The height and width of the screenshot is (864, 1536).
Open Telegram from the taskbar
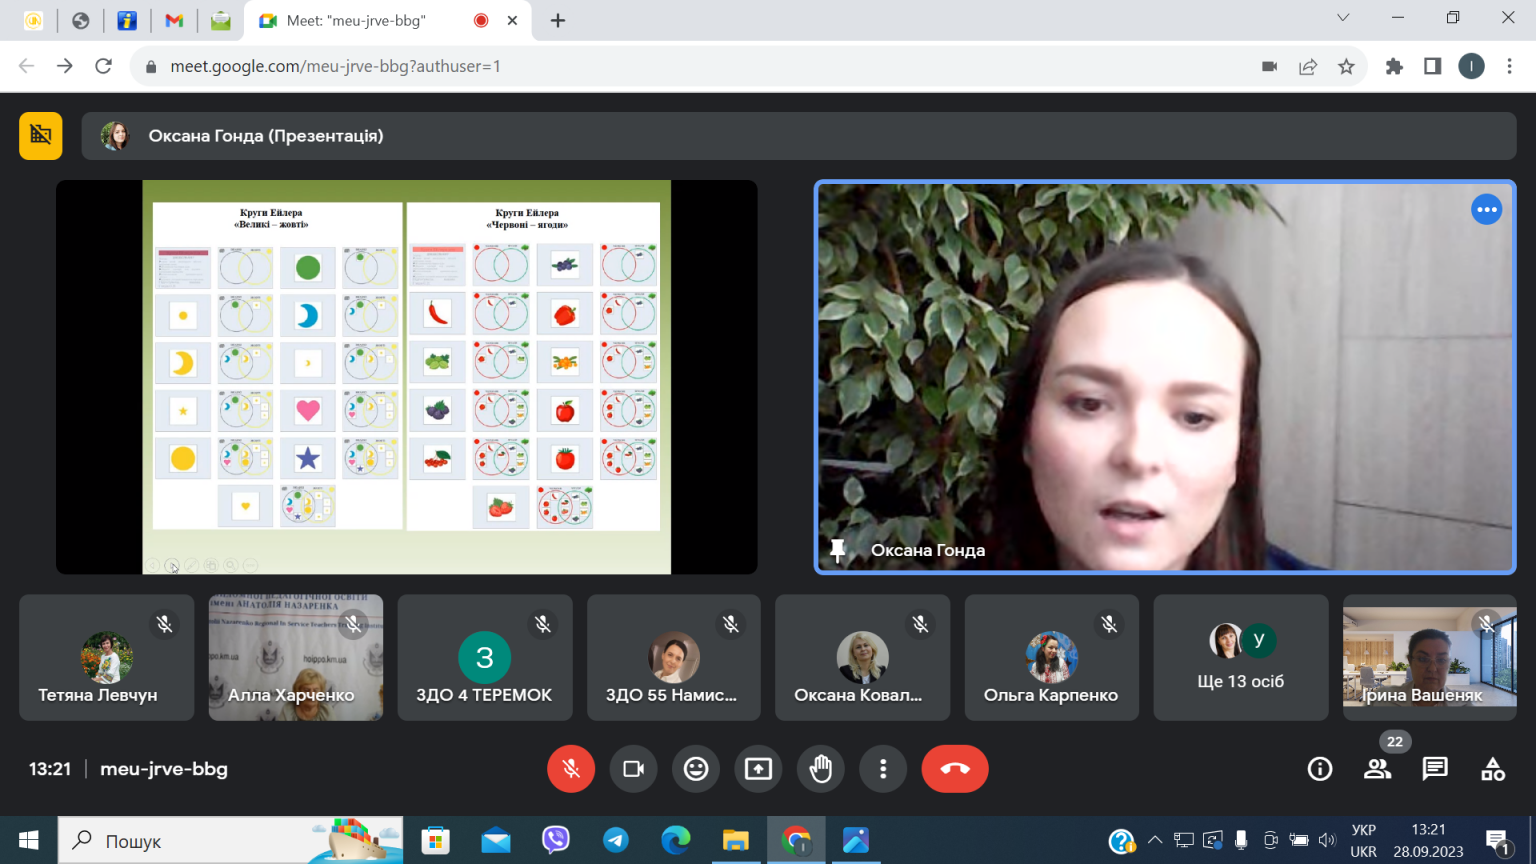(x=616, y=840)
